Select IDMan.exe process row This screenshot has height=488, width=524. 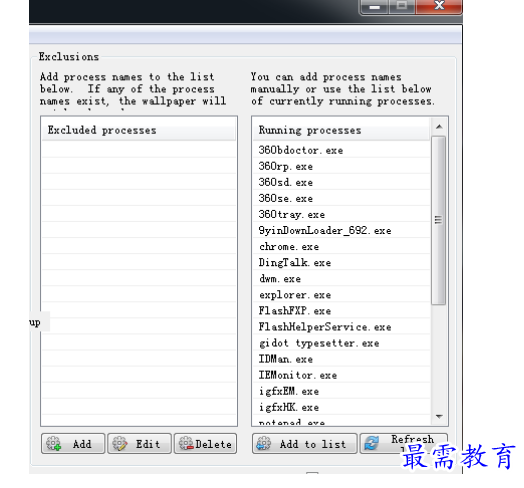342,359
